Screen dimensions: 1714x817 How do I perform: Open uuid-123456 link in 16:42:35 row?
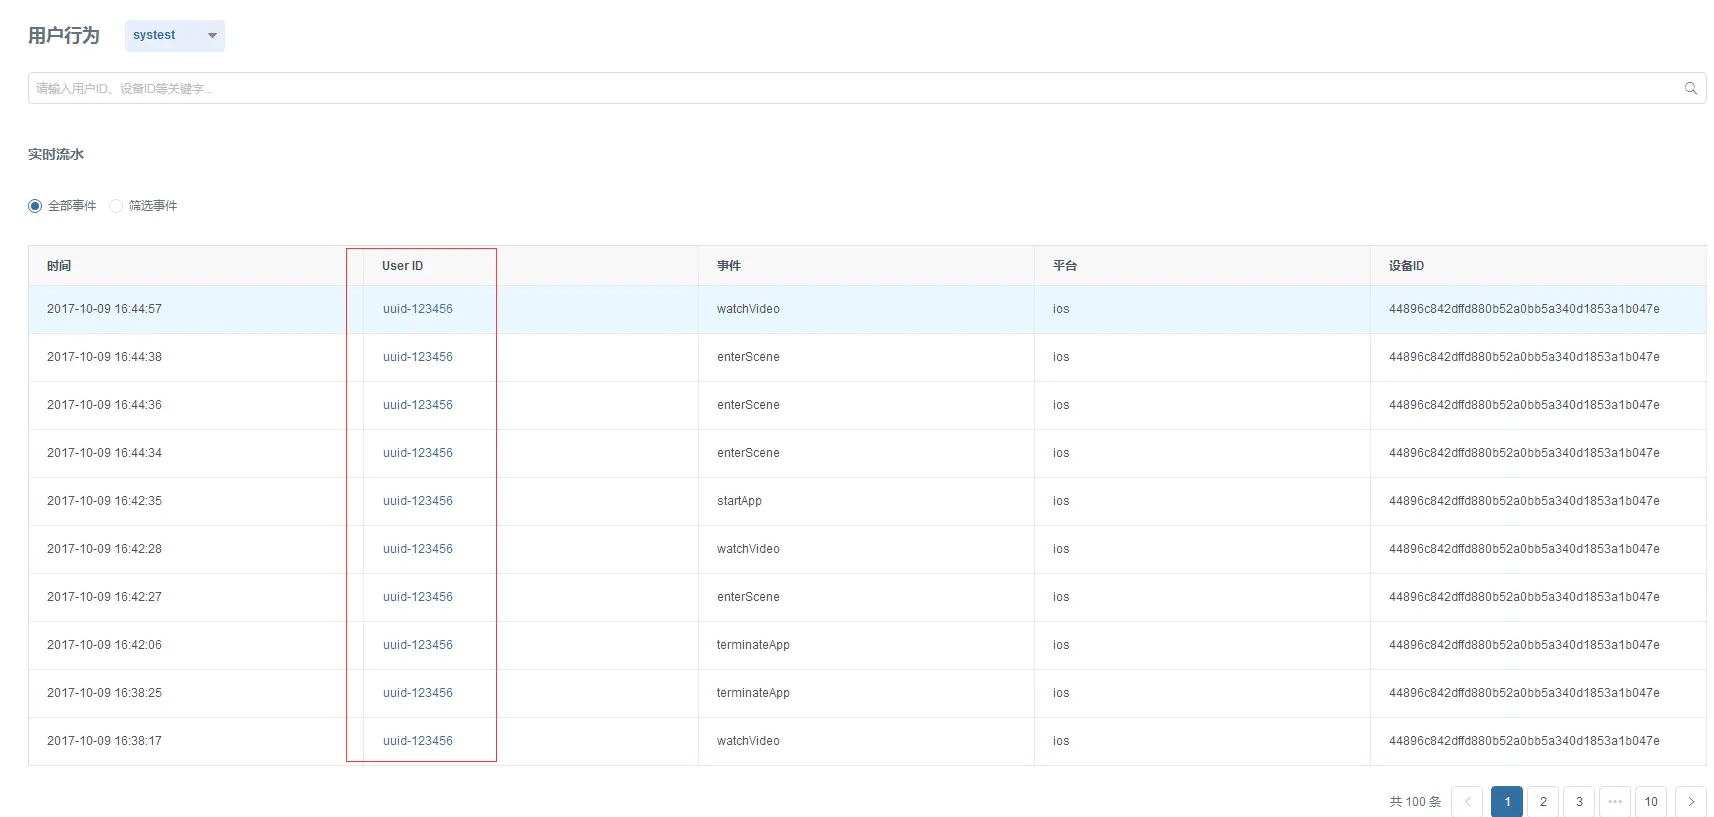(418, 501)
